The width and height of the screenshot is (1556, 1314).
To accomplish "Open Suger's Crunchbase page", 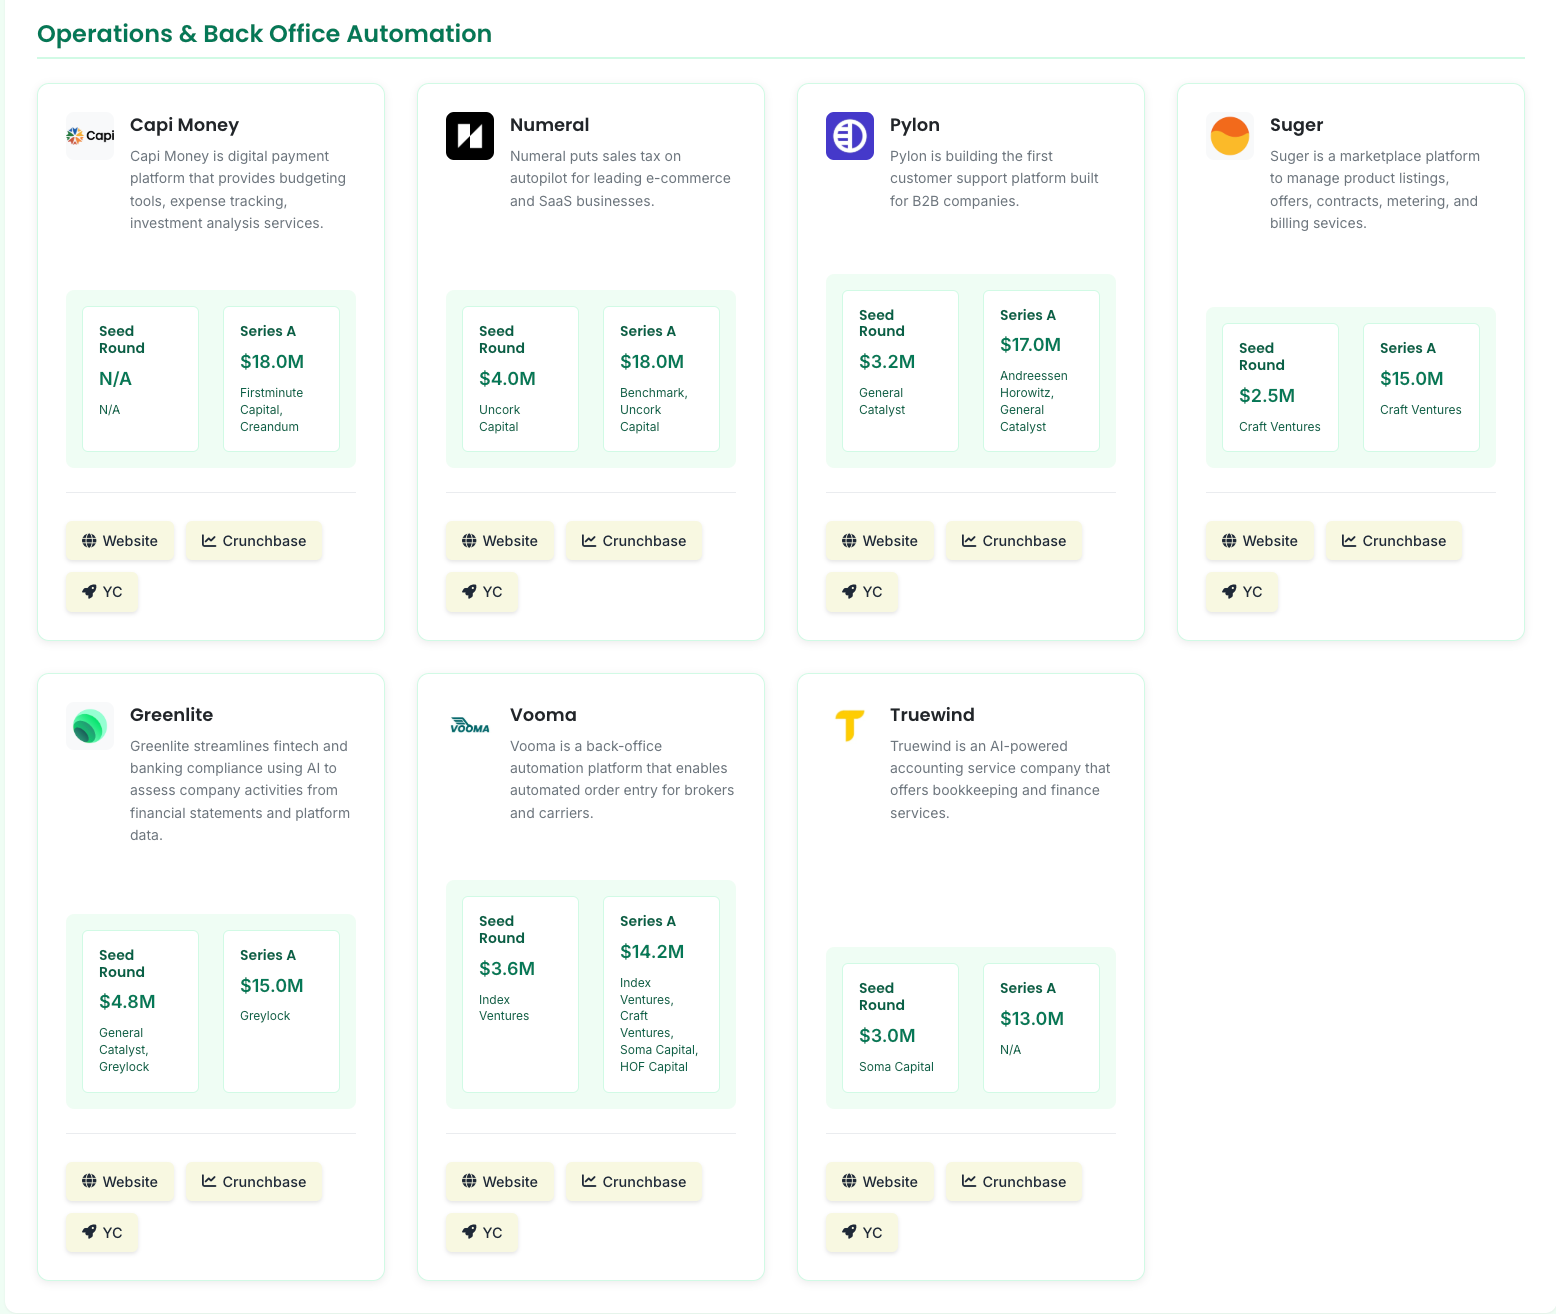I will click(1394, 541).
